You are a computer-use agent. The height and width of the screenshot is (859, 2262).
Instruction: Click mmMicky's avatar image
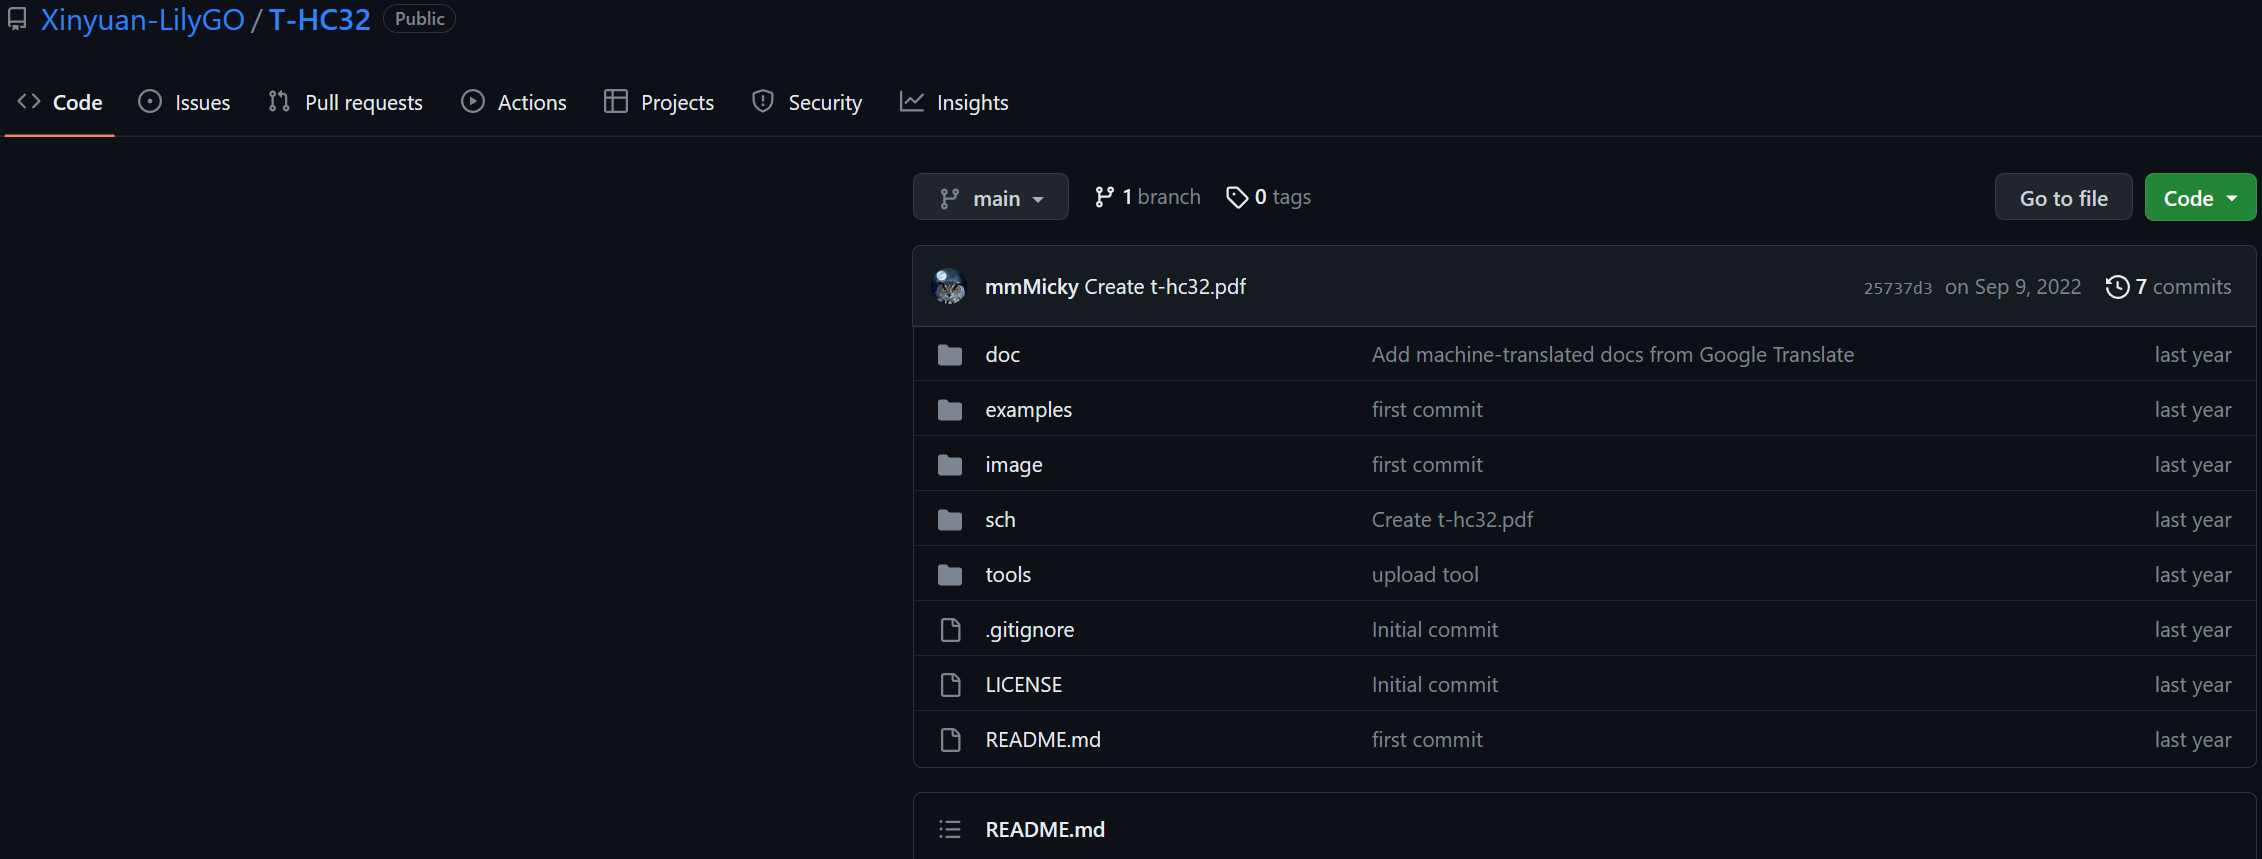pyautogui.click(x=949, y=286)
